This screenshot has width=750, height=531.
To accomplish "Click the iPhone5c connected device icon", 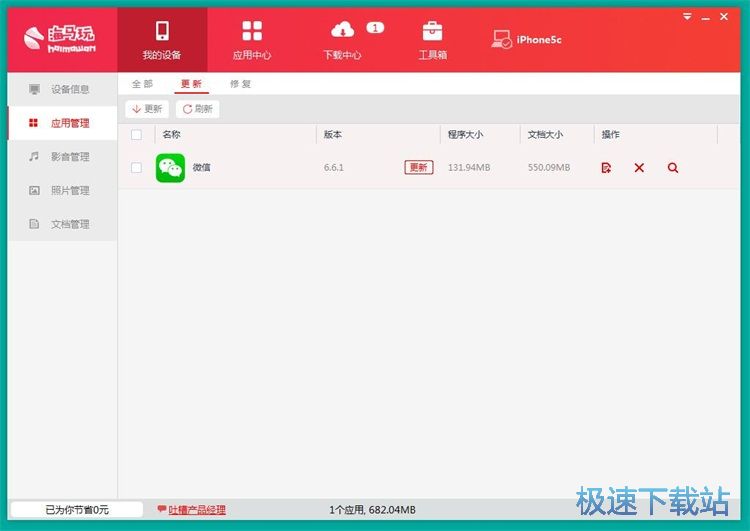I will tap(501, 39).
